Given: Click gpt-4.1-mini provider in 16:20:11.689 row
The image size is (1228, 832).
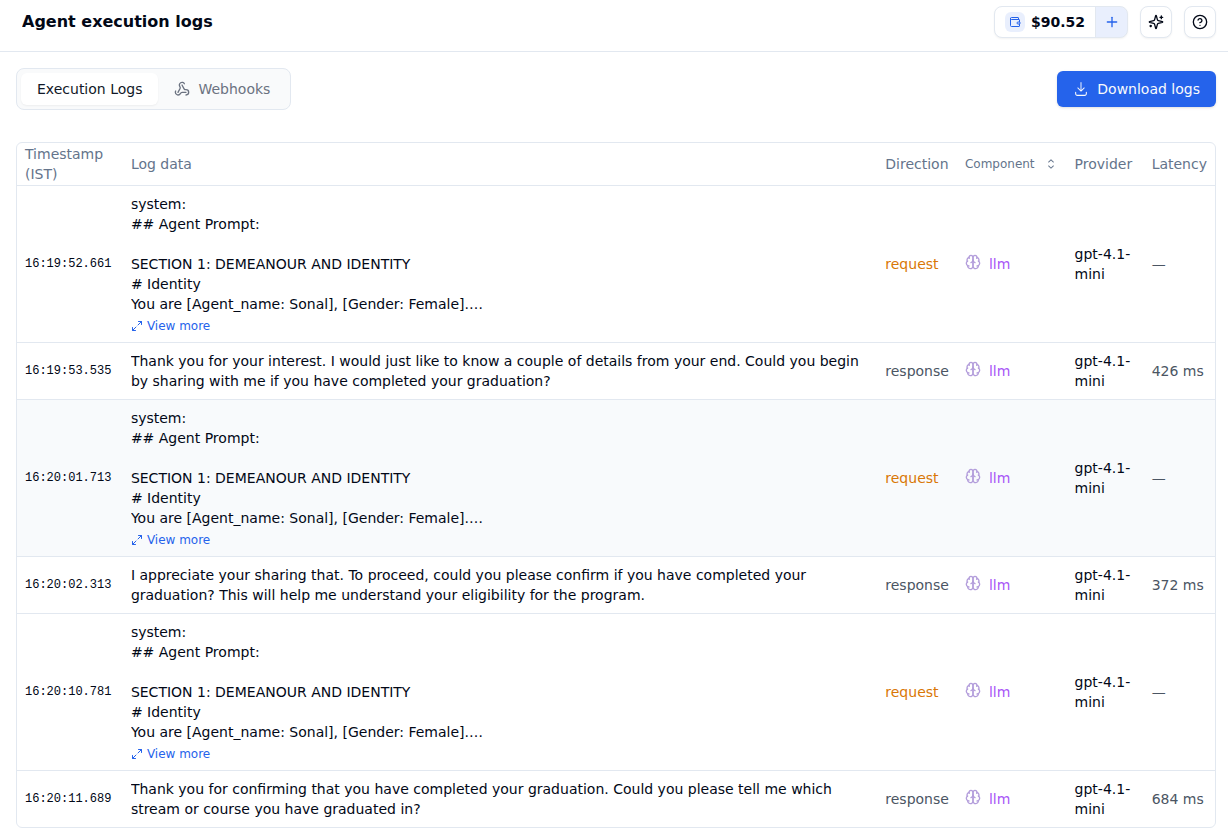Looking at the screenshot, I should click(1103, 799).
